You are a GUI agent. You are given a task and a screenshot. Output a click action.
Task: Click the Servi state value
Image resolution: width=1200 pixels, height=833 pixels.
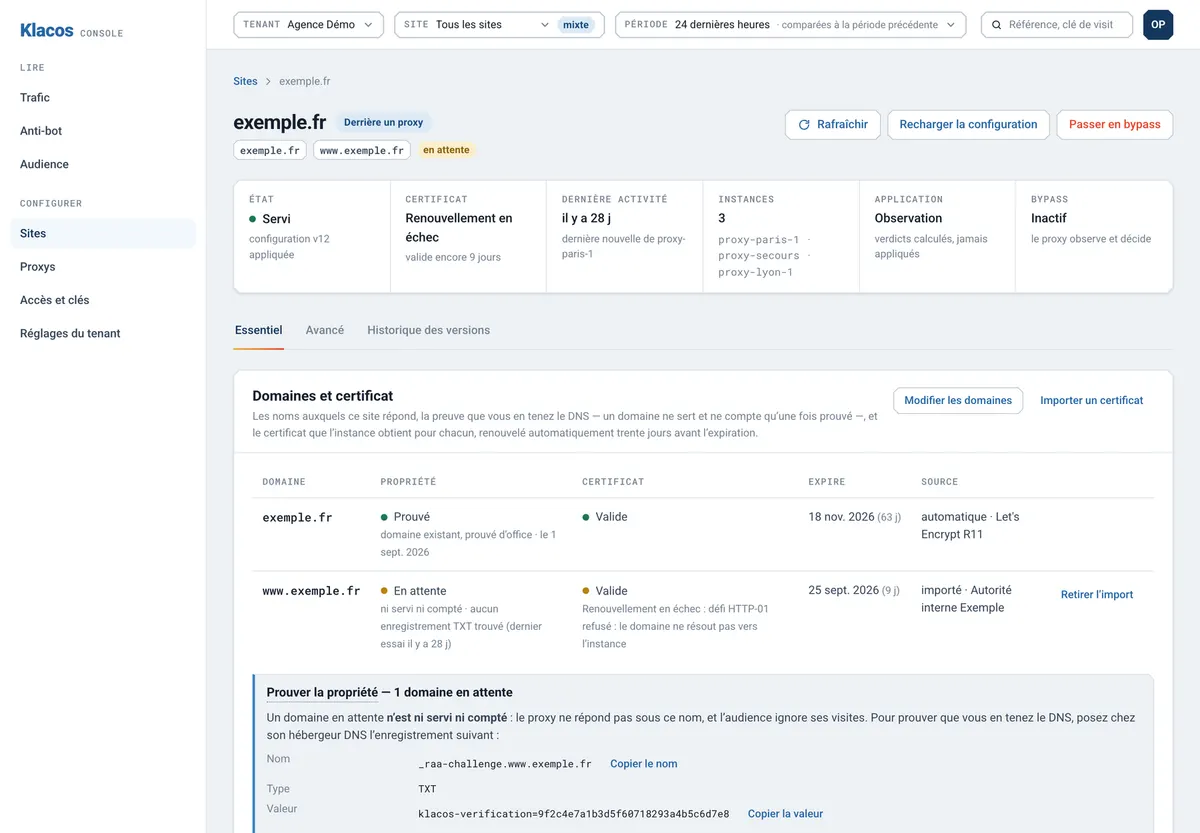pos(276,218)
